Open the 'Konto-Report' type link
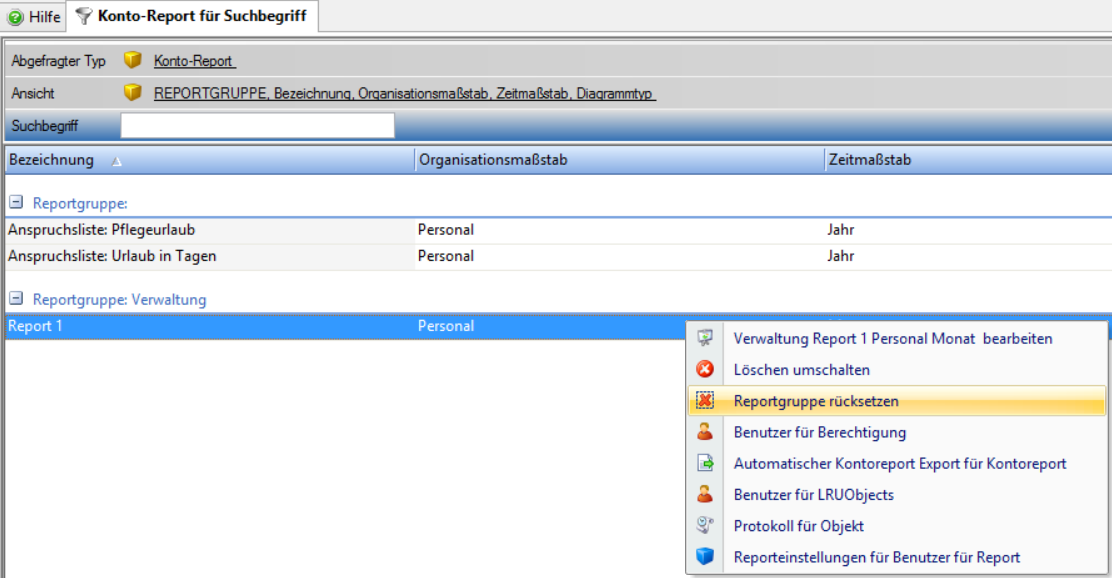Image resolution: width=1112 pixels, height=578 pixels. (x=193, y=61)
